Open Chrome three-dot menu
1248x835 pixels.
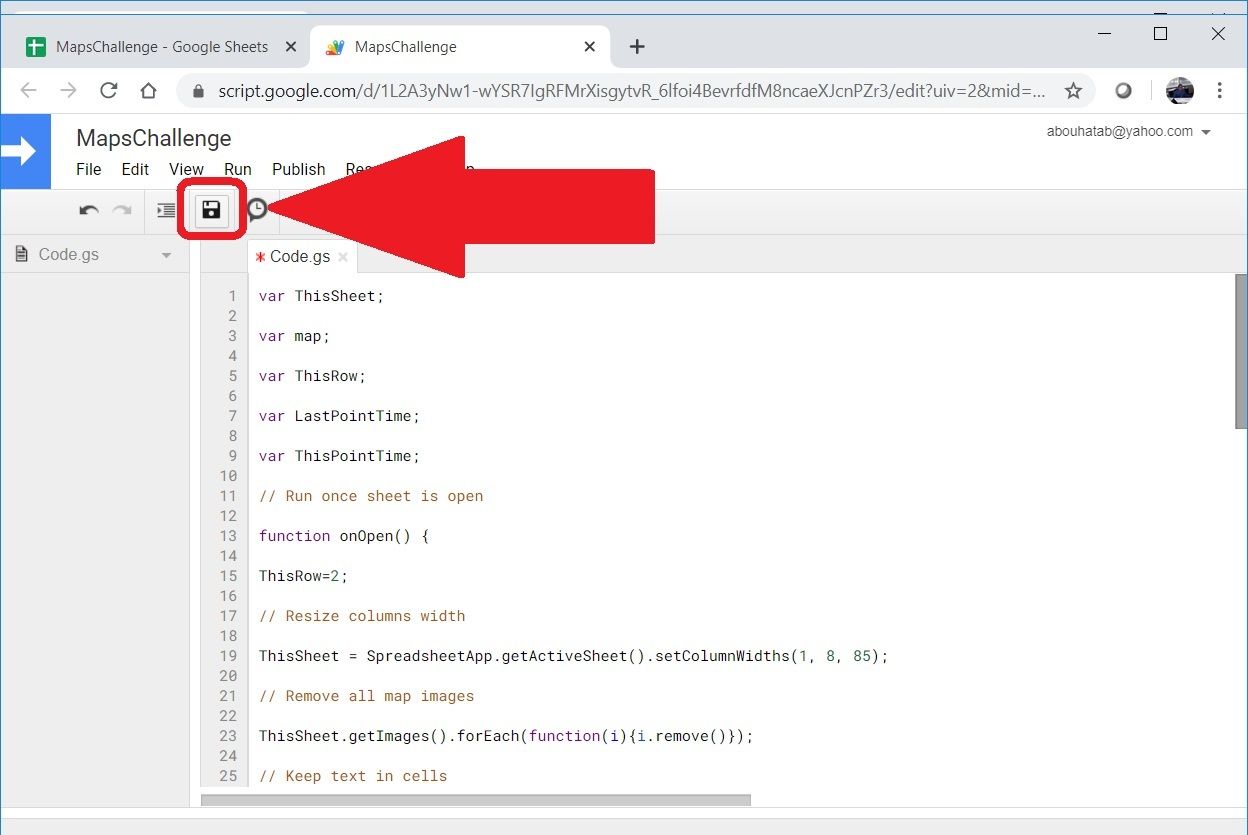1219,91
